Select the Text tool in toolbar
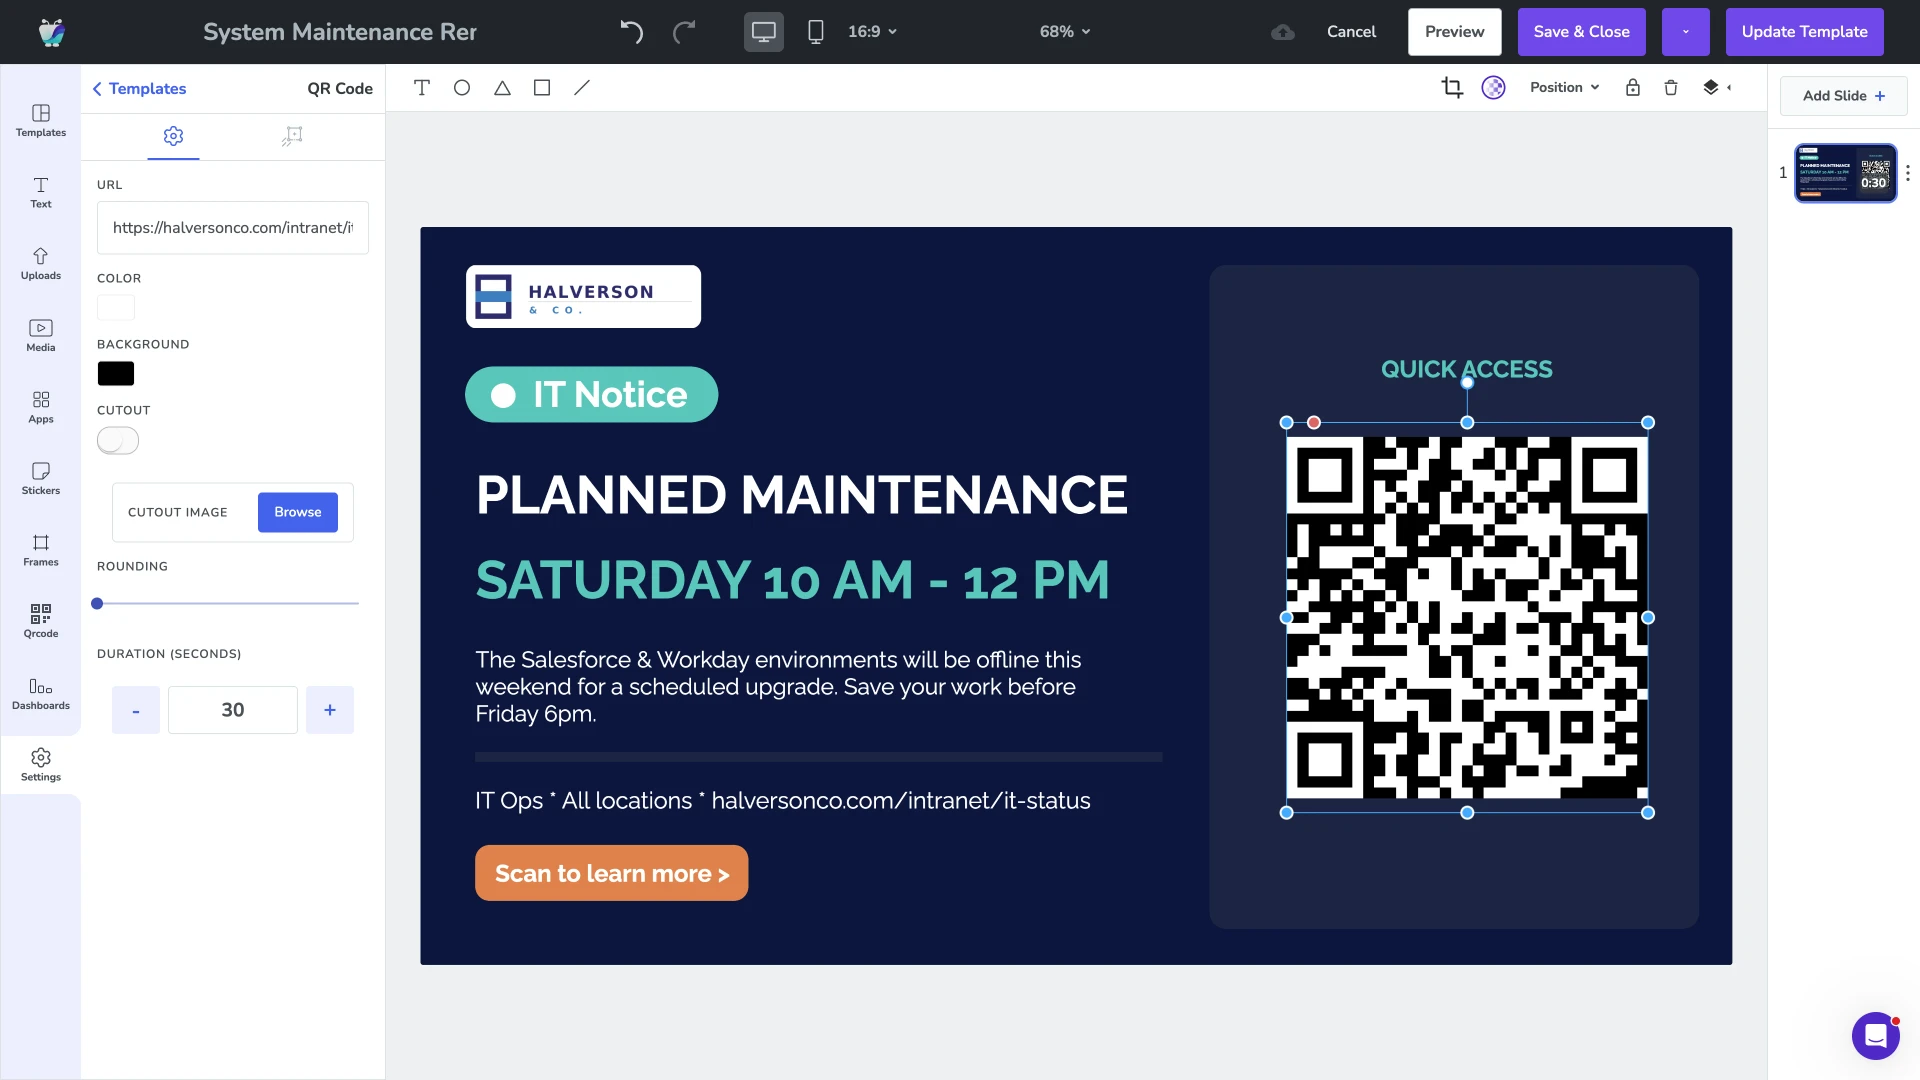This screenshot has width=1920, height=1080. point(422,88)
